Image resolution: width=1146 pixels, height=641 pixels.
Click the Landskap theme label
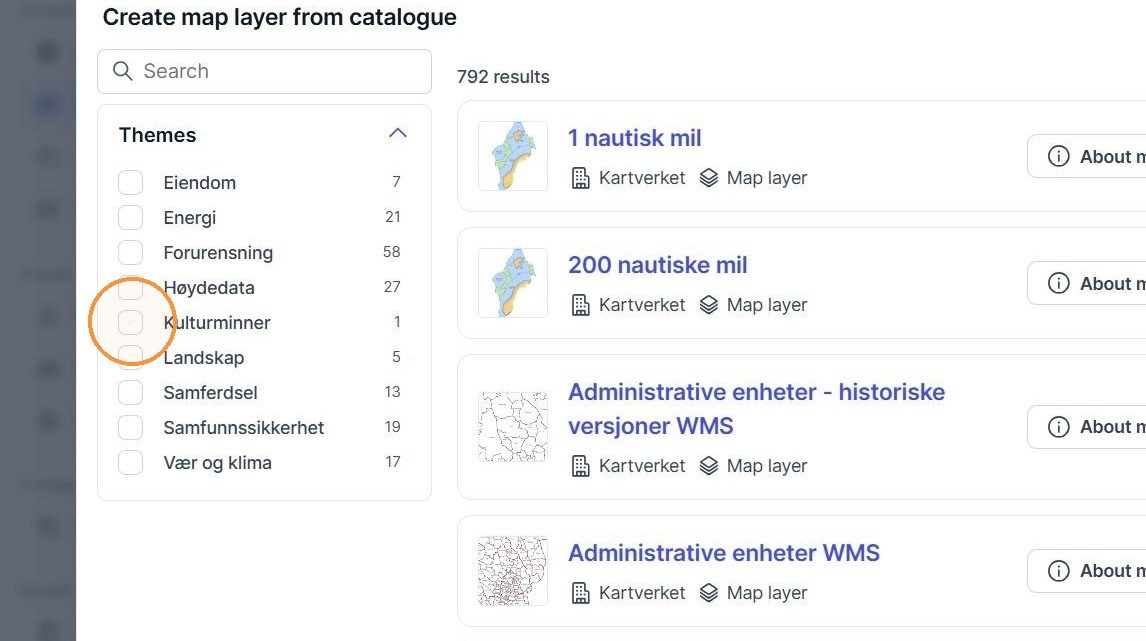pyautogui.click(x=204, y=358)
